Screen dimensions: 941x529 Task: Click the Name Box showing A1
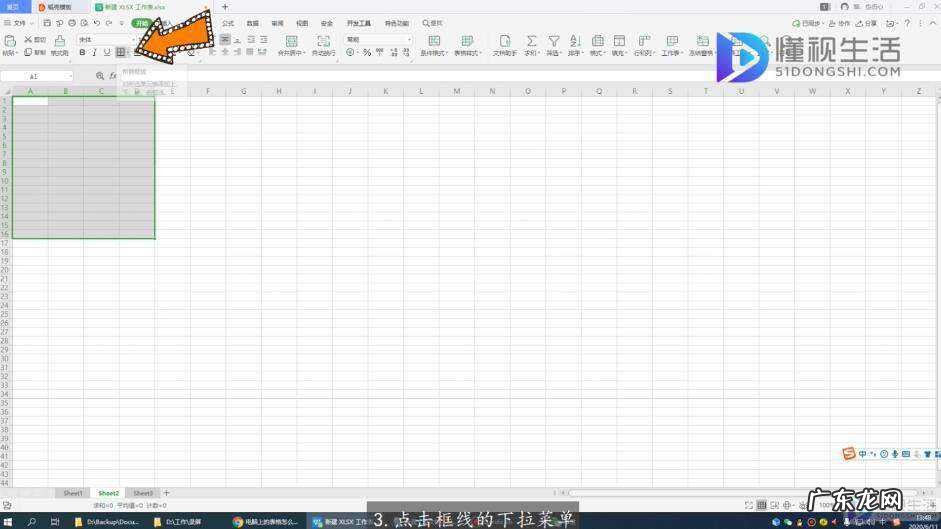35,76
